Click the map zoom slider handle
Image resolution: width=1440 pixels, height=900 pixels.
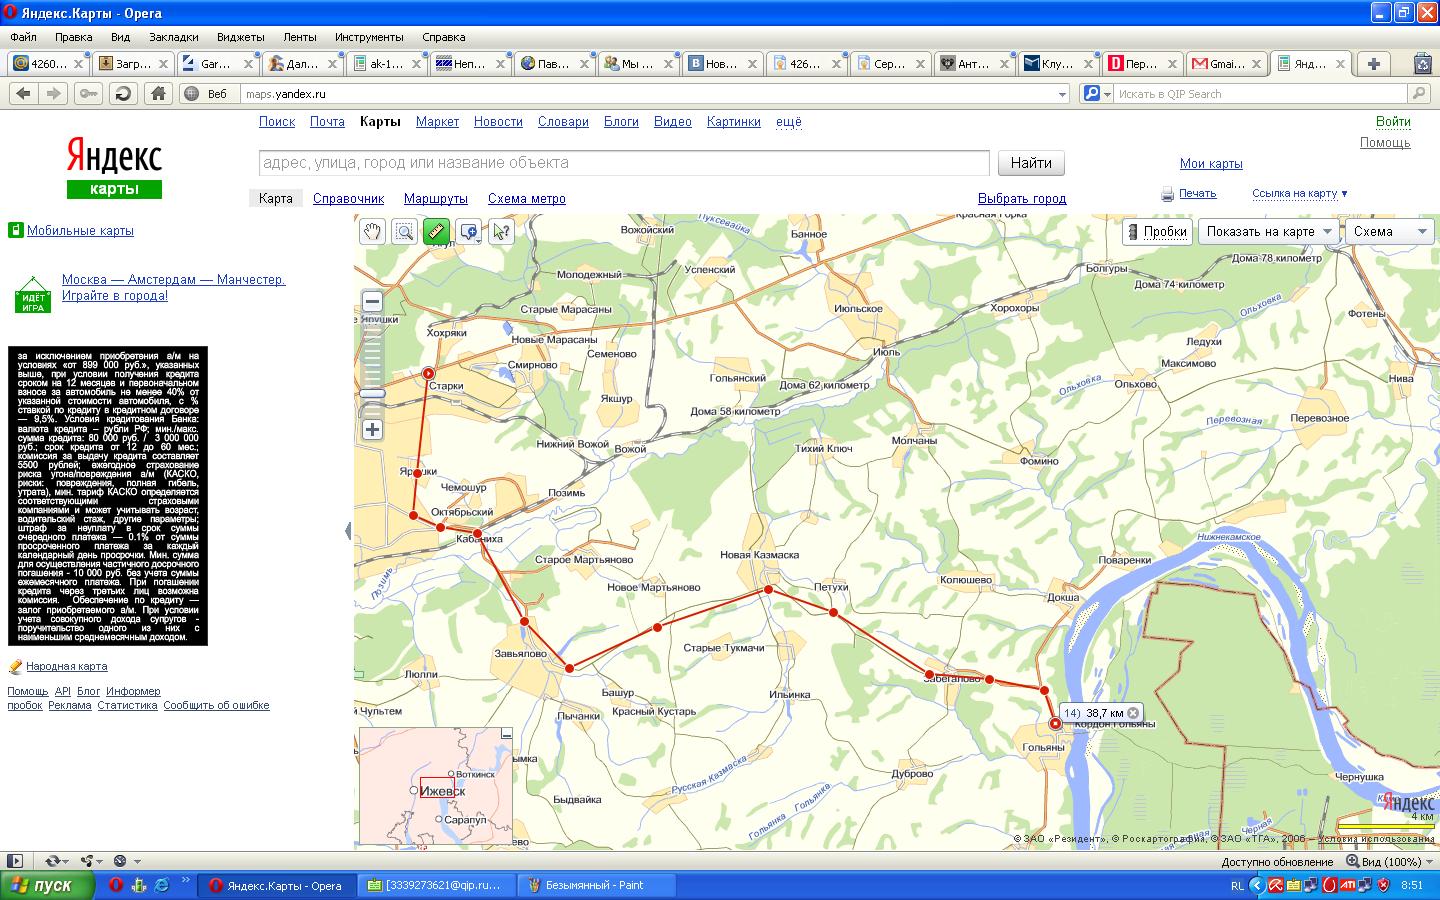click(x=372, y=394)
